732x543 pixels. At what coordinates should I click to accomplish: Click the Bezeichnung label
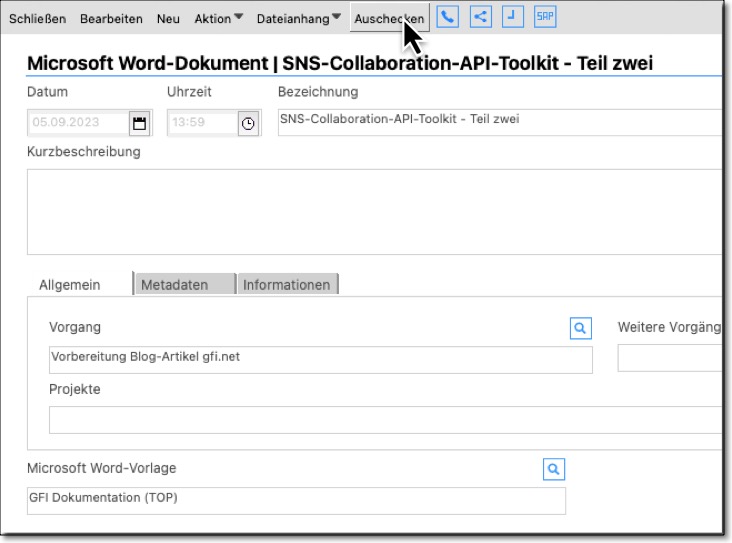[x=318, y=92]
